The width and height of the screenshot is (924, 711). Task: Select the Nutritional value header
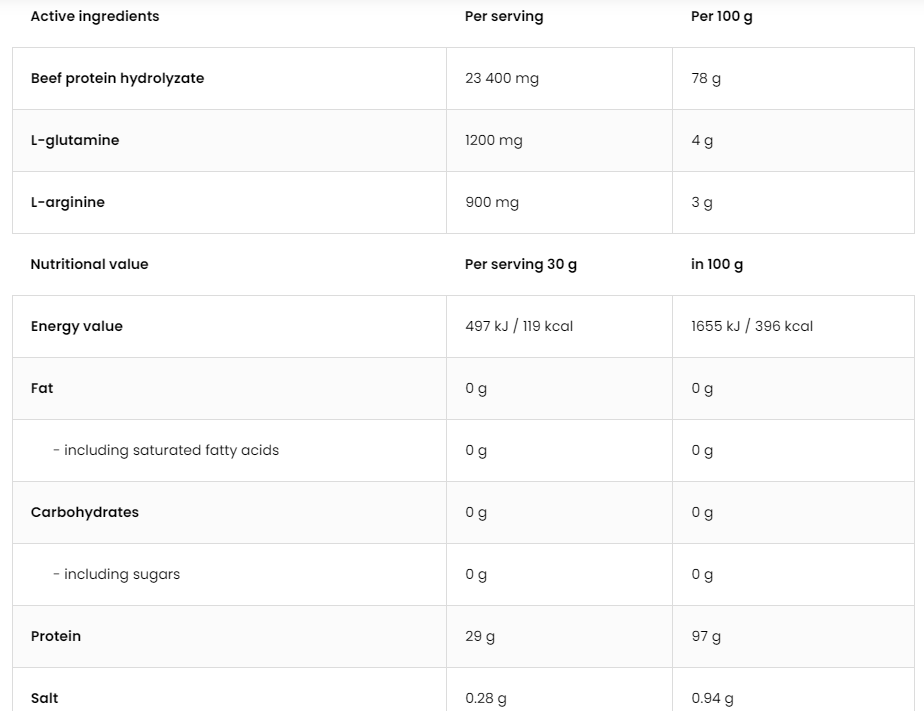[x=89, y=264]
